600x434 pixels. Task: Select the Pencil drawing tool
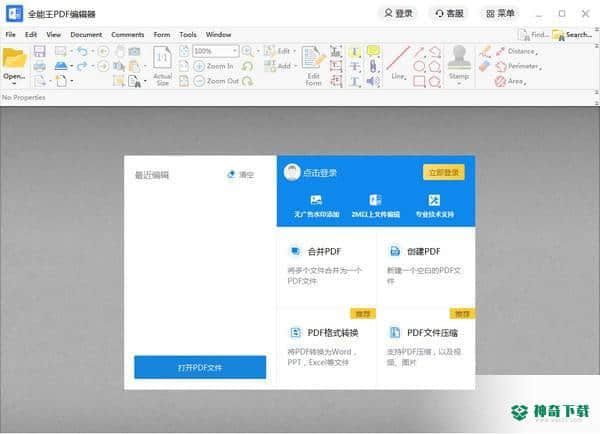486,51
